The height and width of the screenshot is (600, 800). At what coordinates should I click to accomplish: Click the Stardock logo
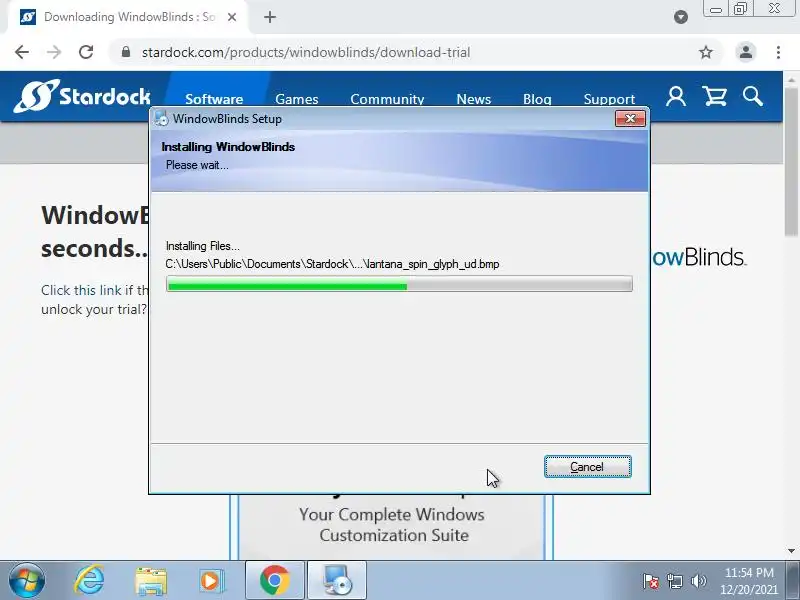(83, 96)
